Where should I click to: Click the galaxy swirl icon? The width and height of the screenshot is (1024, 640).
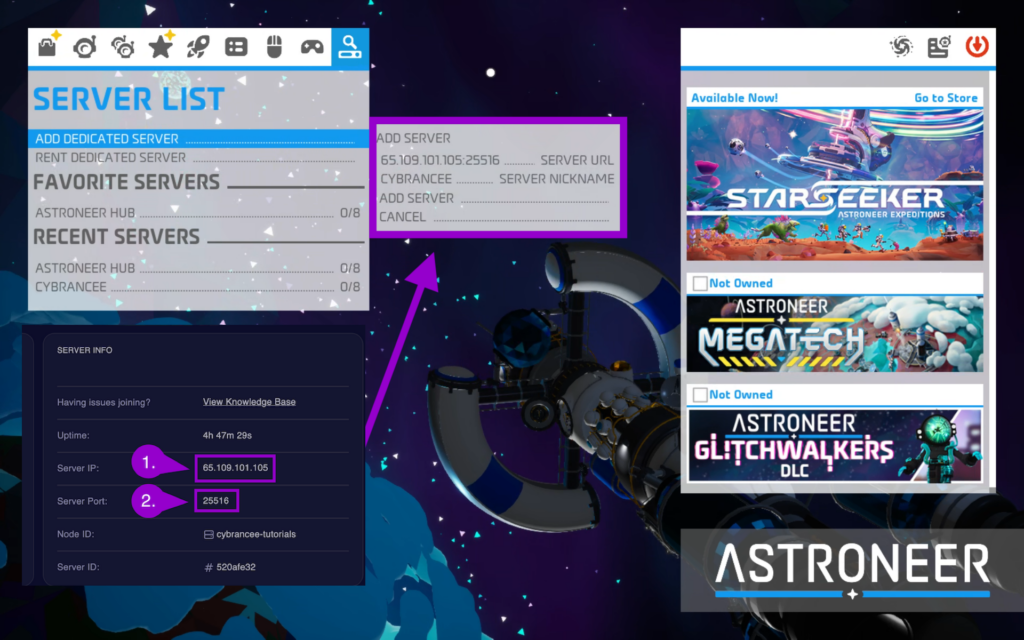coord(901,47)
